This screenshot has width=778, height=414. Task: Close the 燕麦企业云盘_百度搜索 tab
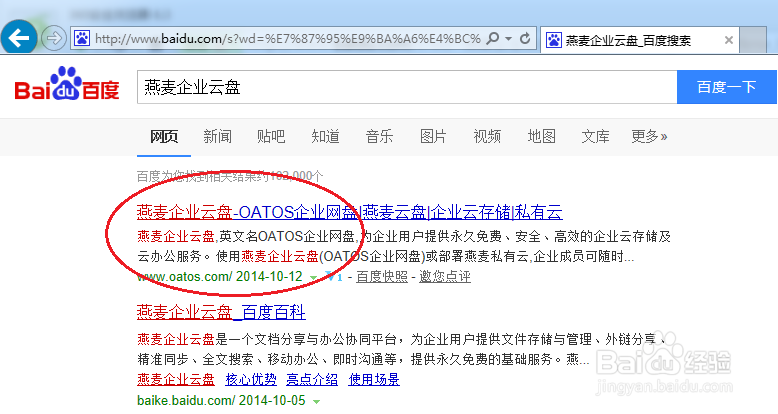[x=728, y=40]
